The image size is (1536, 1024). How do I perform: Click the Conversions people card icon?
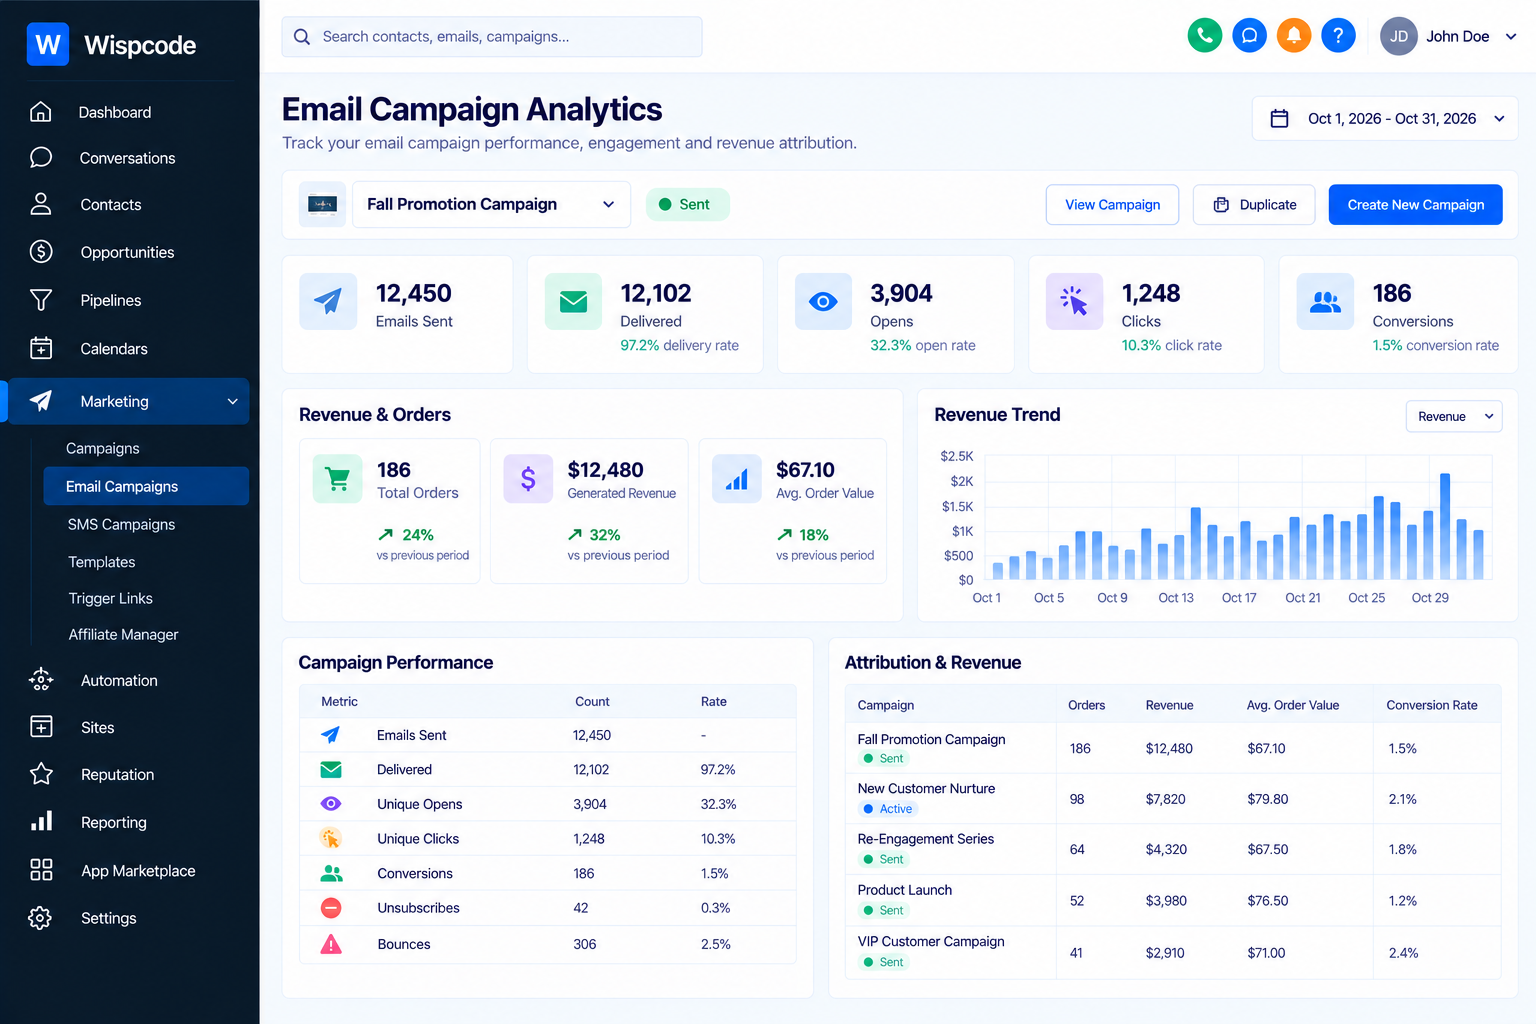(1325, 301)
